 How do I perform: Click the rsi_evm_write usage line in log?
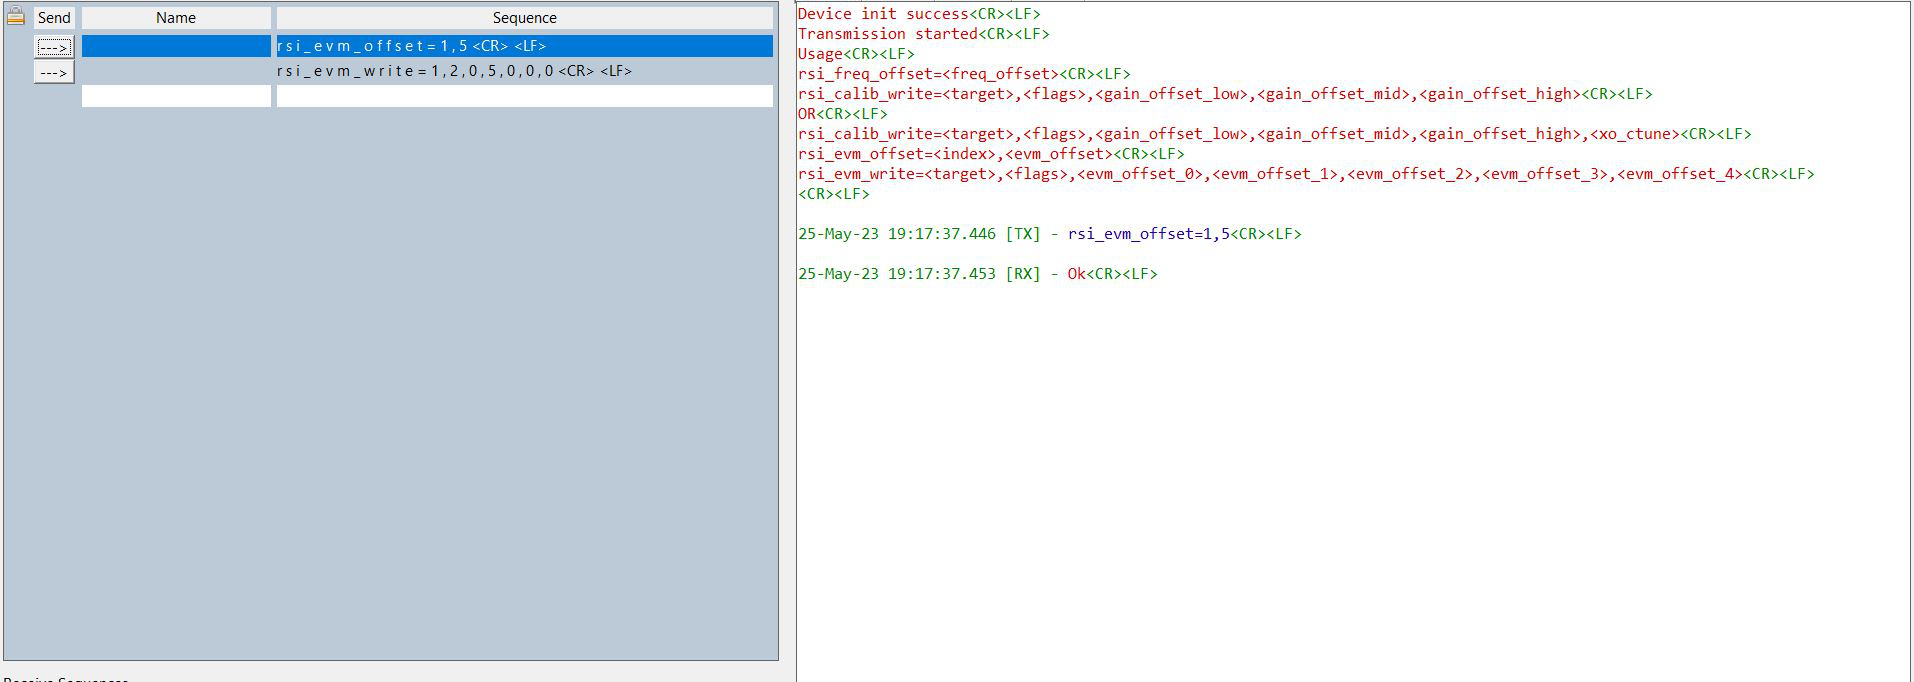pos(1305,174)
